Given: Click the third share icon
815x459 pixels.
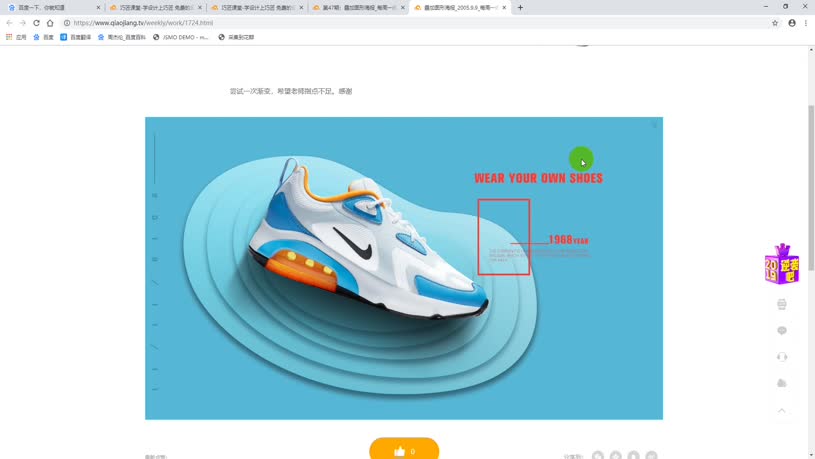Looking at the screenshot, I should (x=633, y=455).
